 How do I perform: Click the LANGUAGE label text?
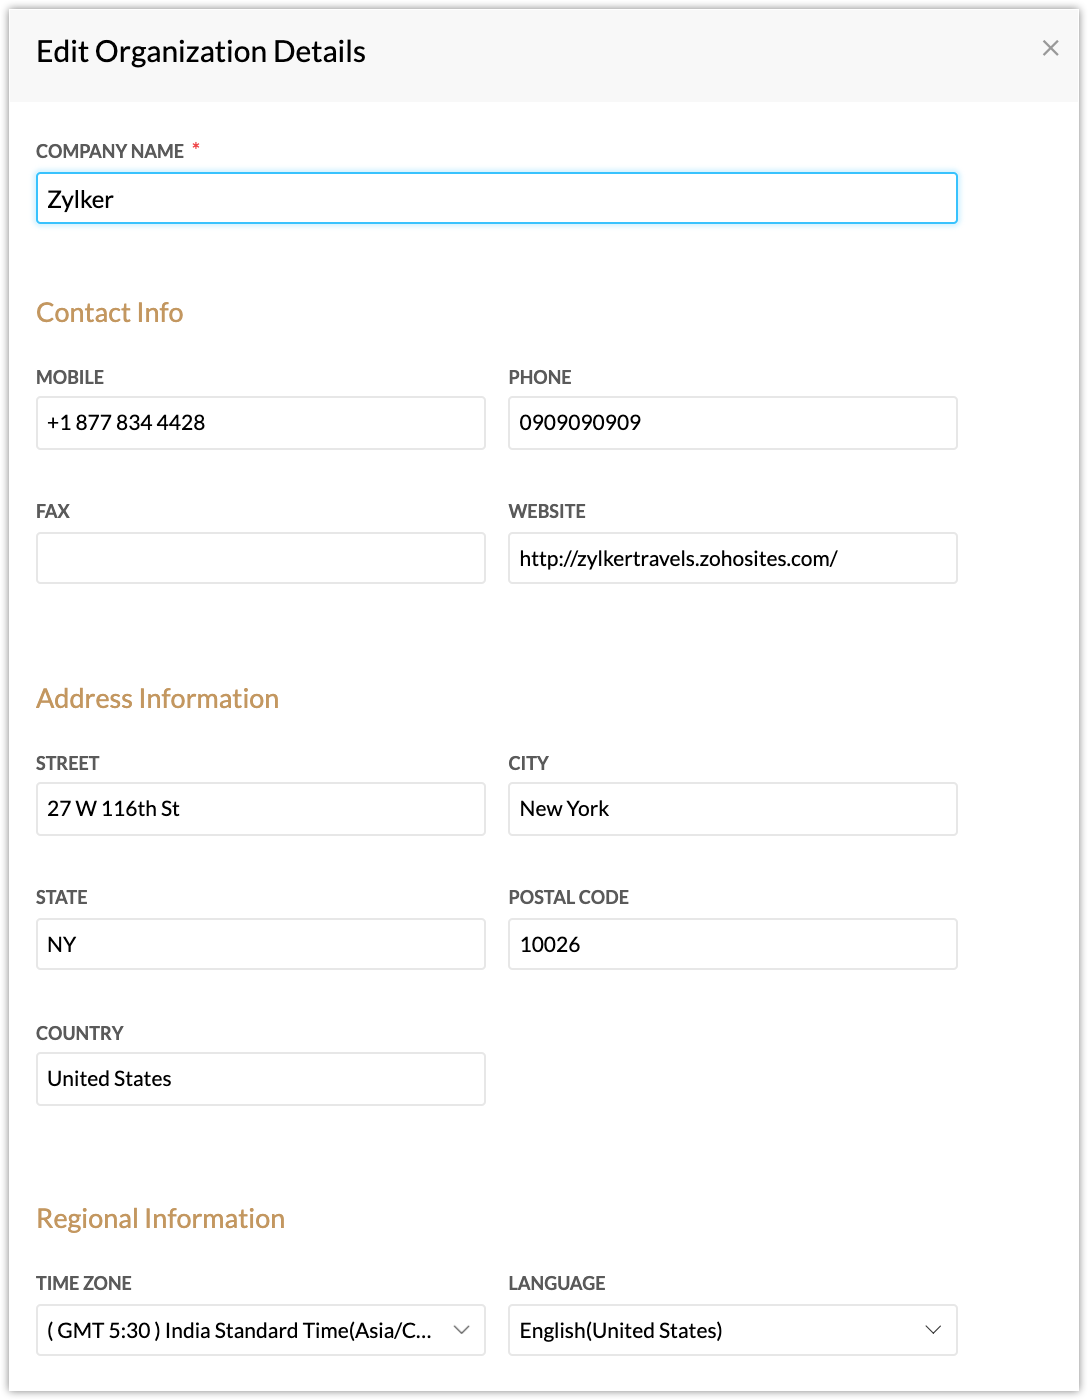[x=557, y=1283]
